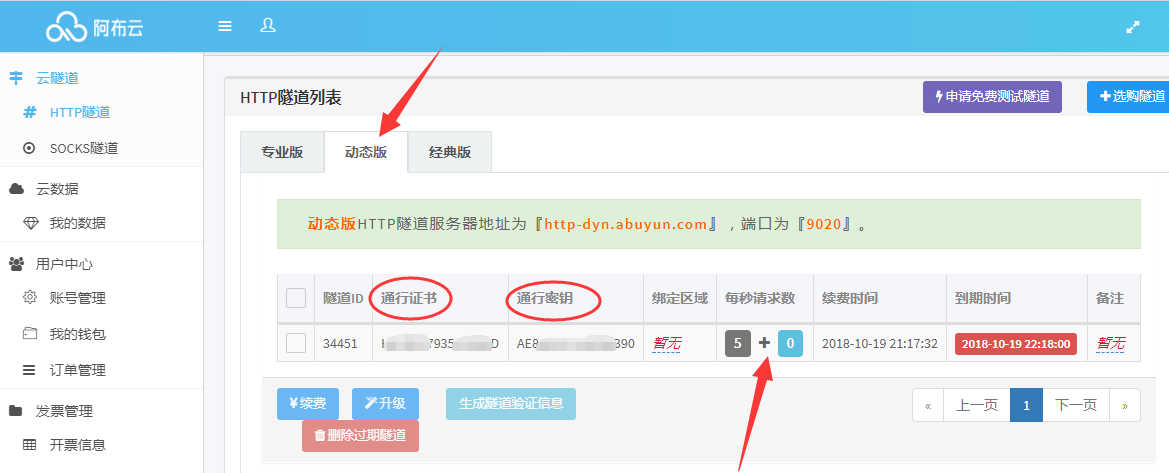
Task: Click the 生成隧道验证信息 button
Action: 511,404
